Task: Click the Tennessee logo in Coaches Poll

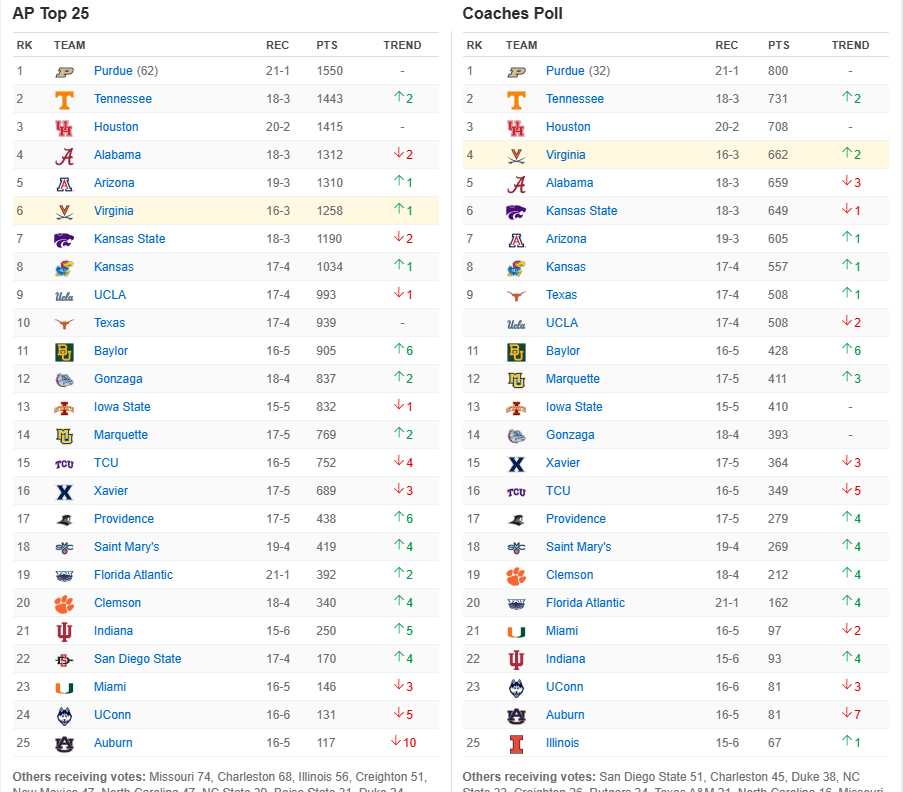Action: [516, 100]
